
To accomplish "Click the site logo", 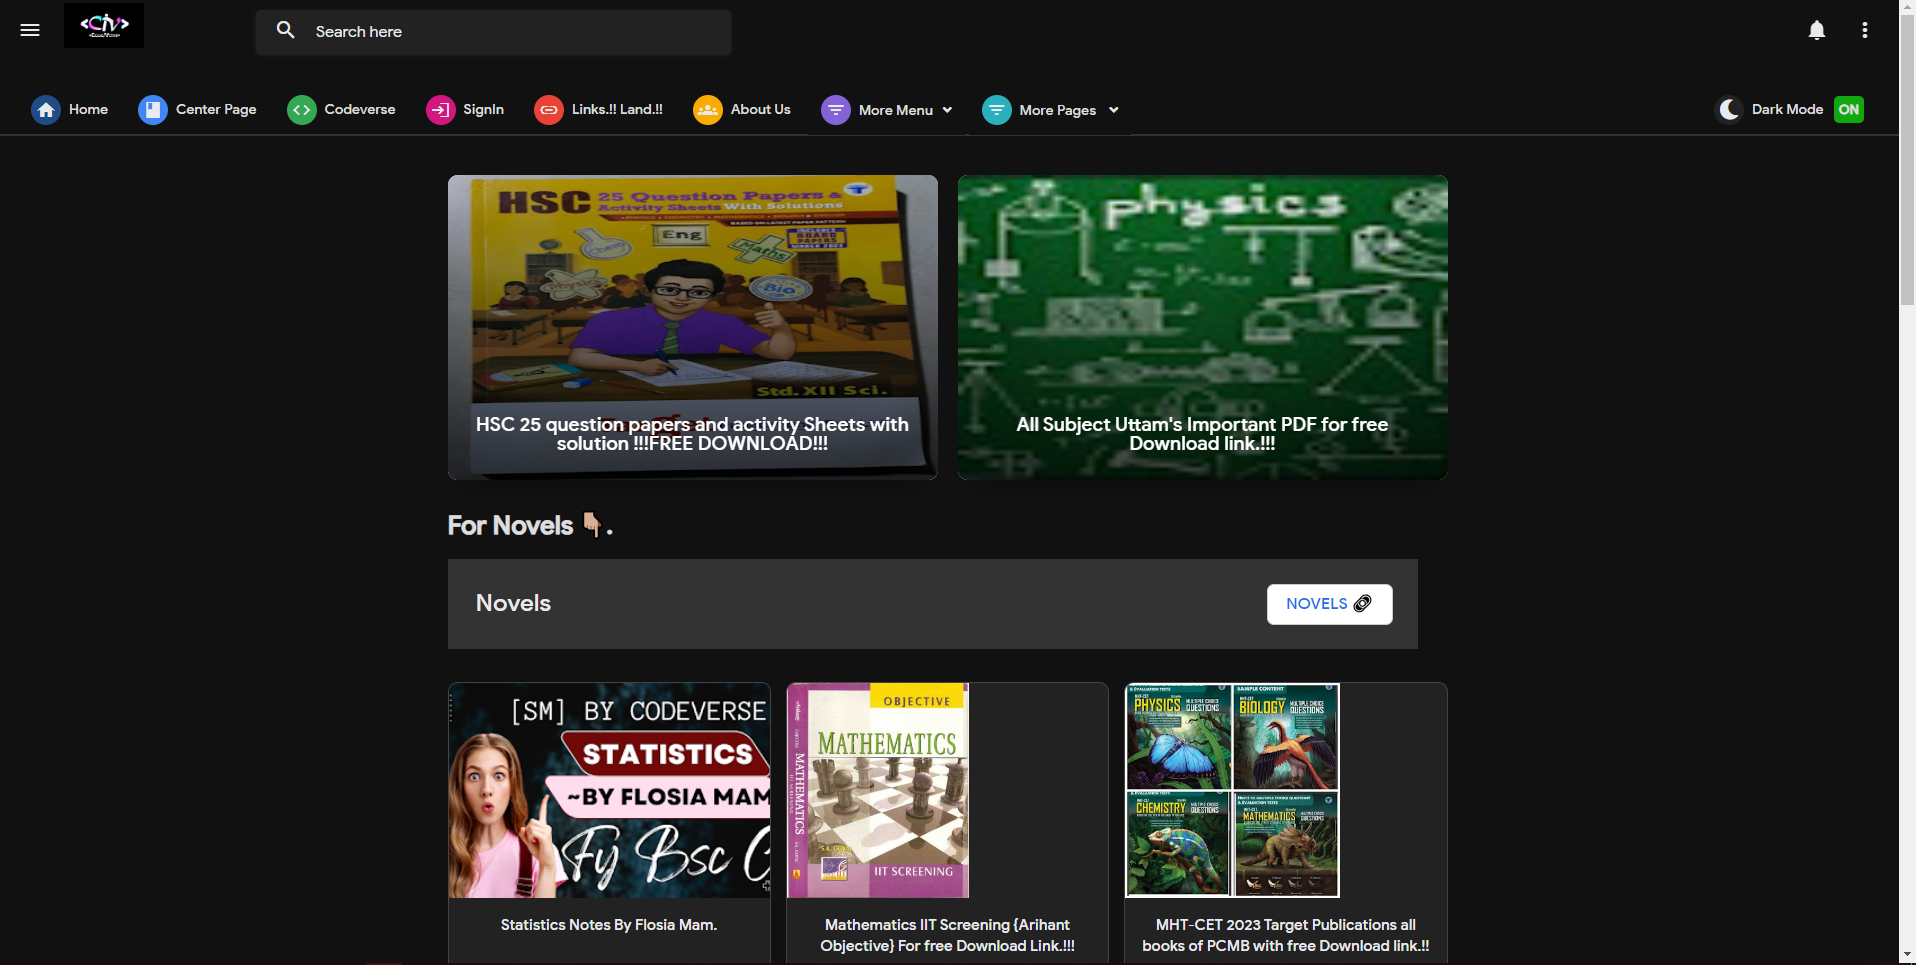I will 103,25.
